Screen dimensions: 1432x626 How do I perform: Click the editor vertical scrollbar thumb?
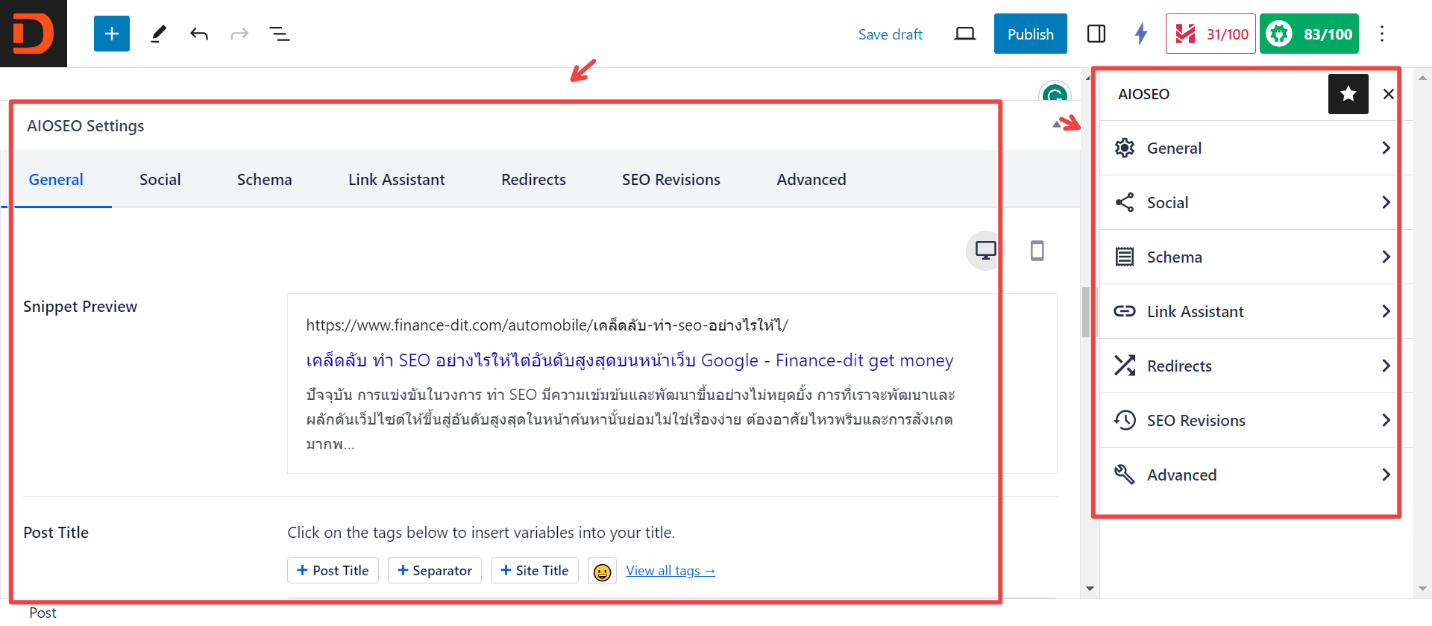pos(1087,312)
